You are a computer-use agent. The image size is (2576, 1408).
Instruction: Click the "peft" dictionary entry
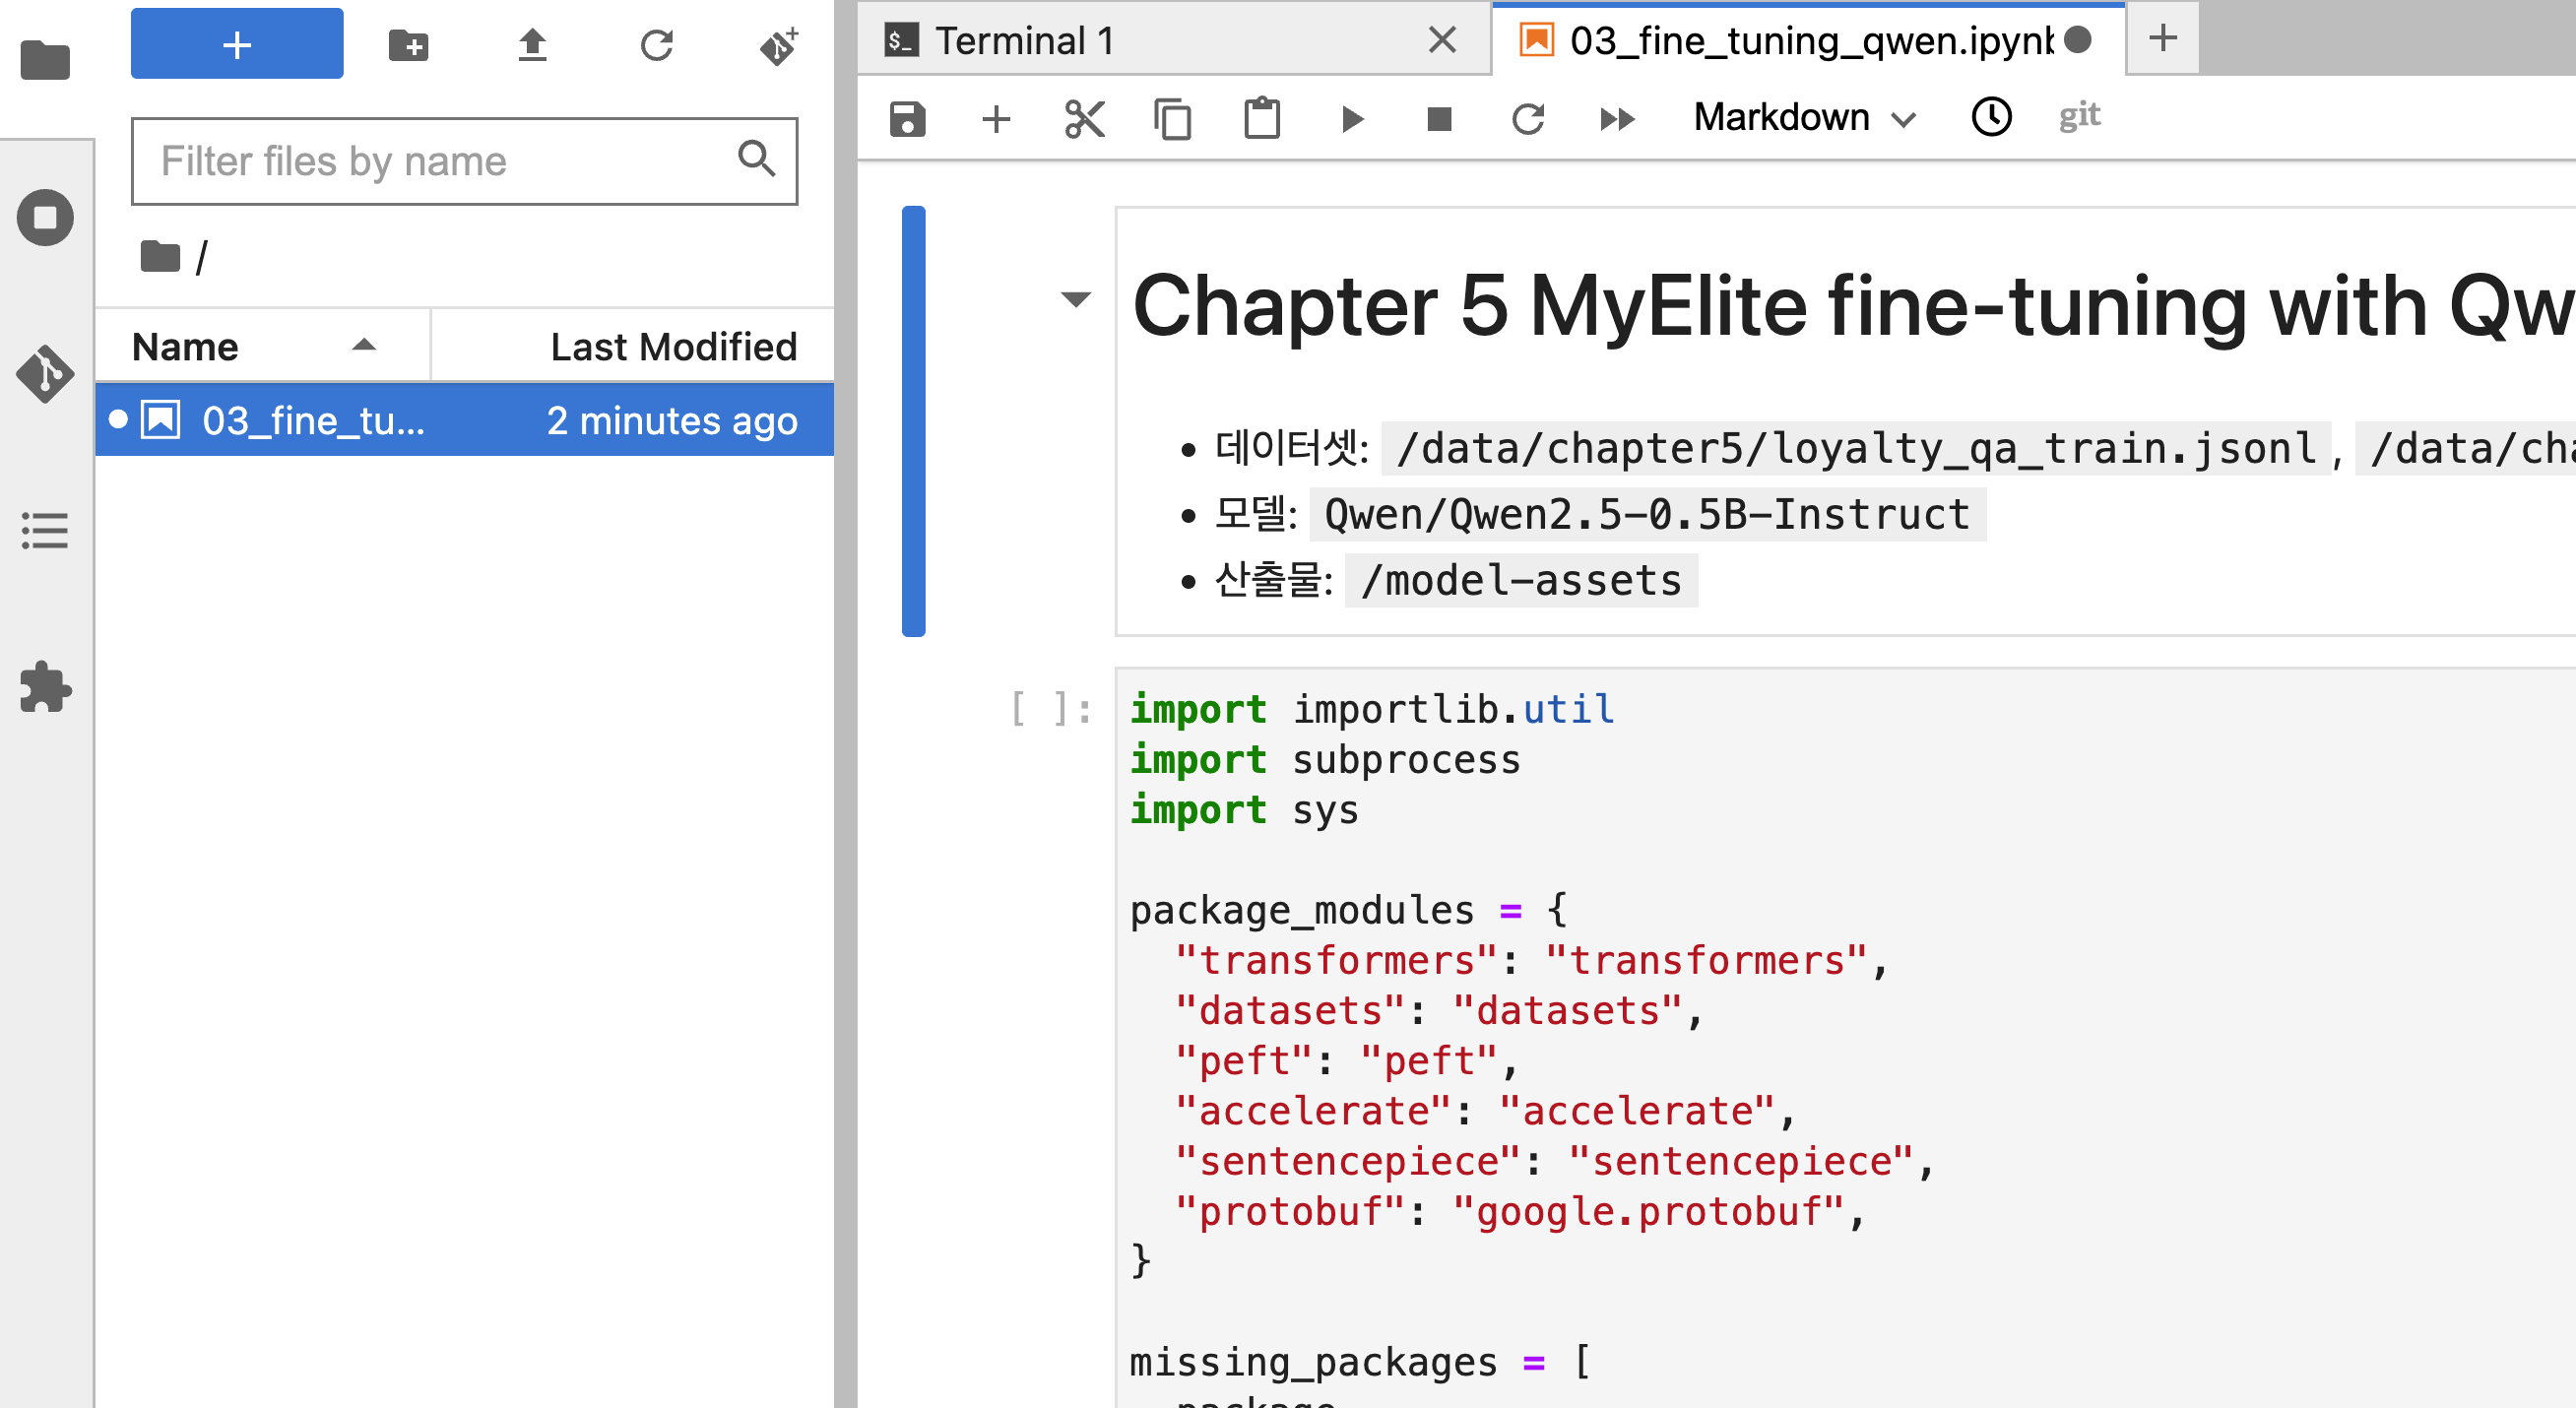(x=1347, y=1061)
